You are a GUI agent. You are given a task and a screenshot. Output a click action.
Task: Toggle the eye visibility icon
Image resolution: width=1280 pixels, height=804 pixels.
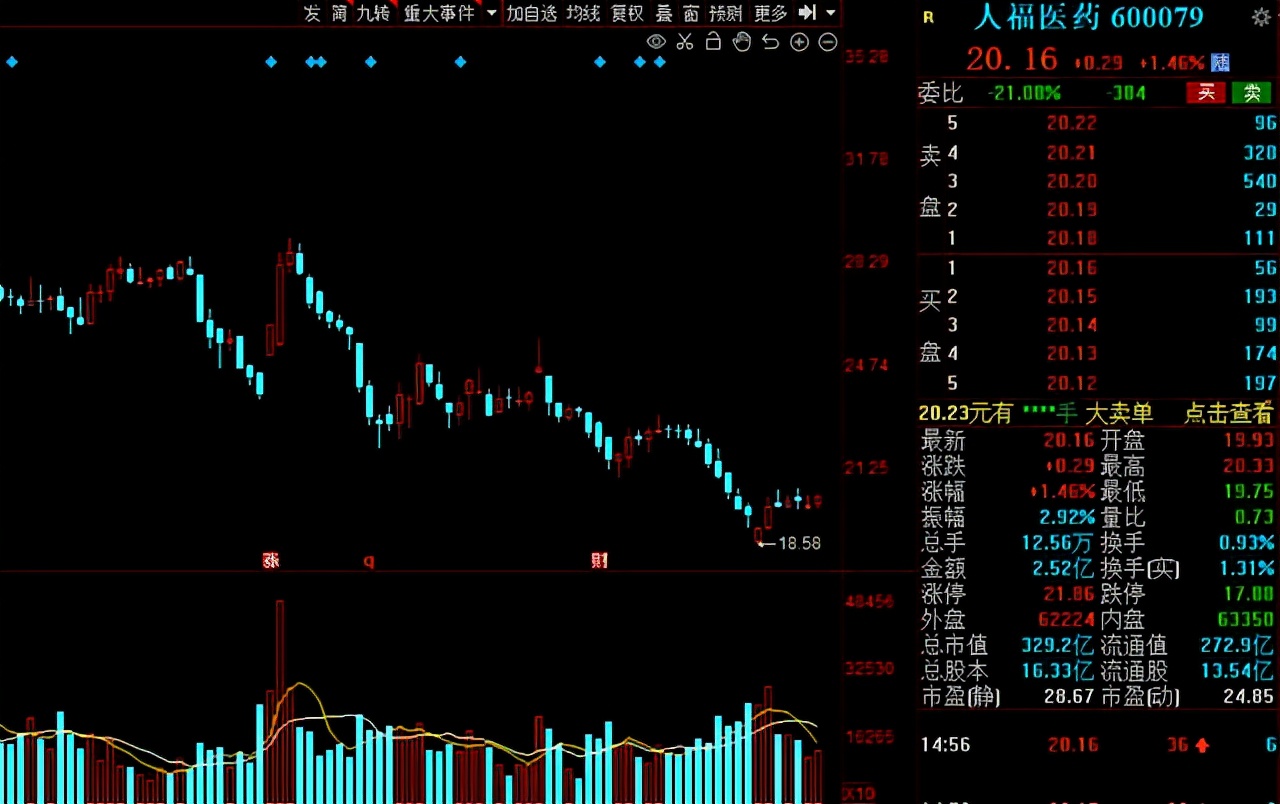(x=656, y=41)
